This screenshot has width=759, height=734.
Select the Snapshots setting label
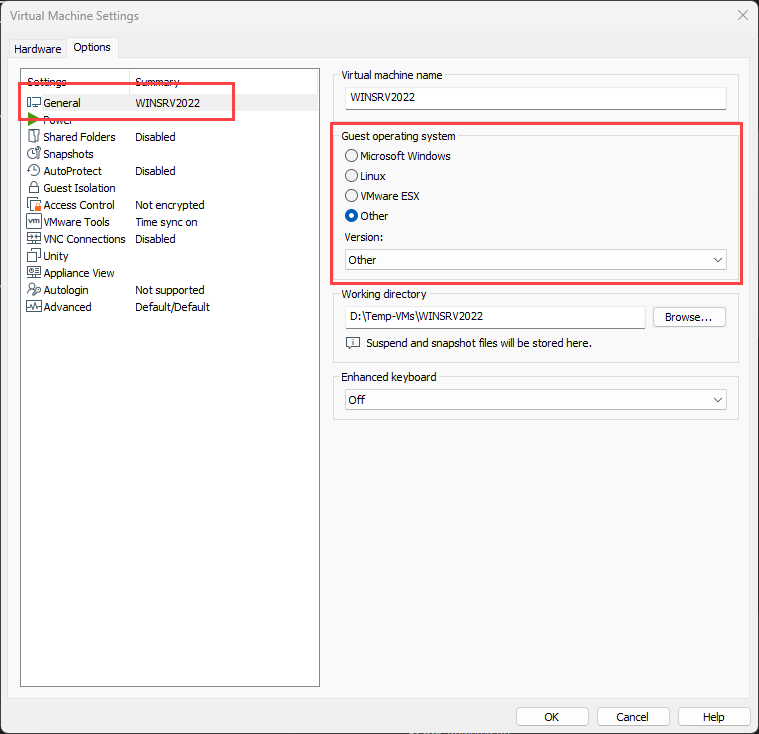click(x=68, y=154)
